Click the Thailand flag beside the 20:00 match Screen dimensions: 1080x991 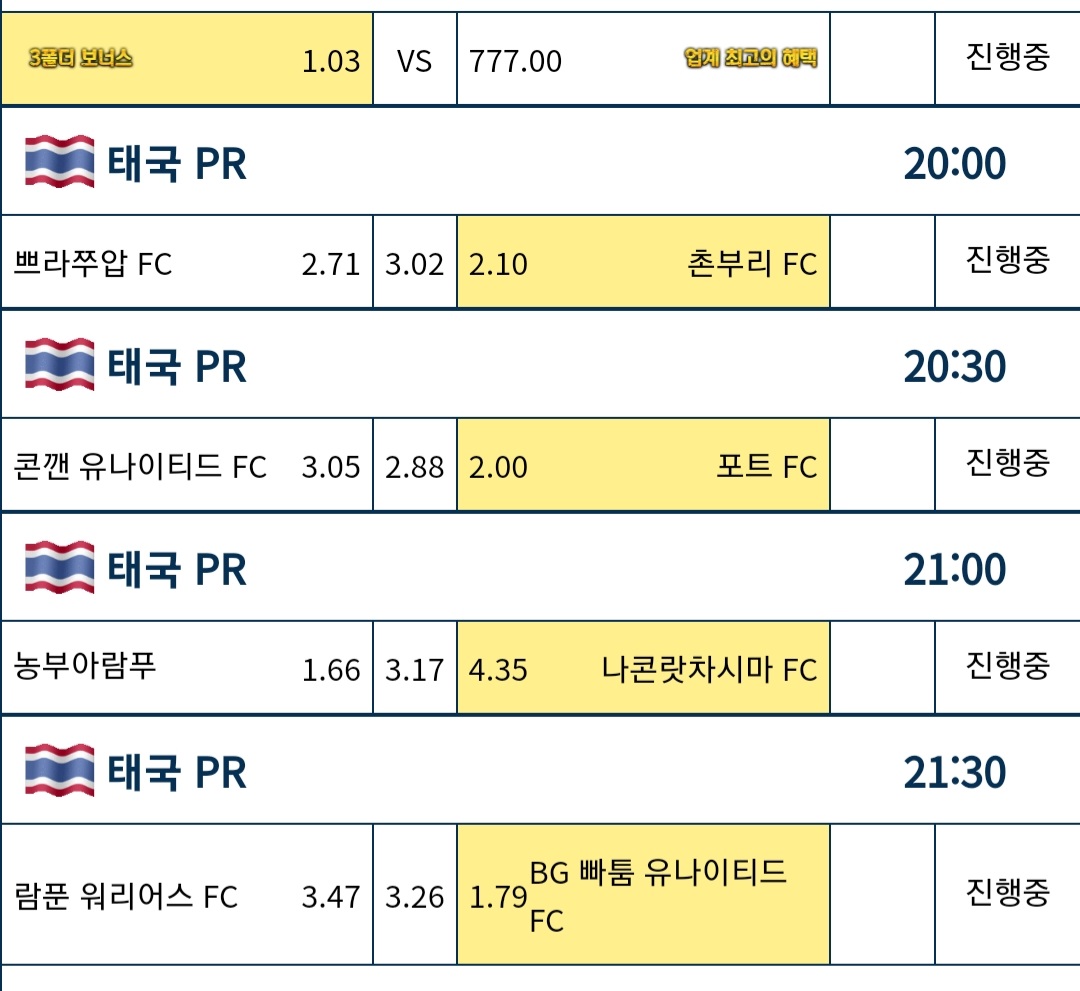[x=59, y=162]
